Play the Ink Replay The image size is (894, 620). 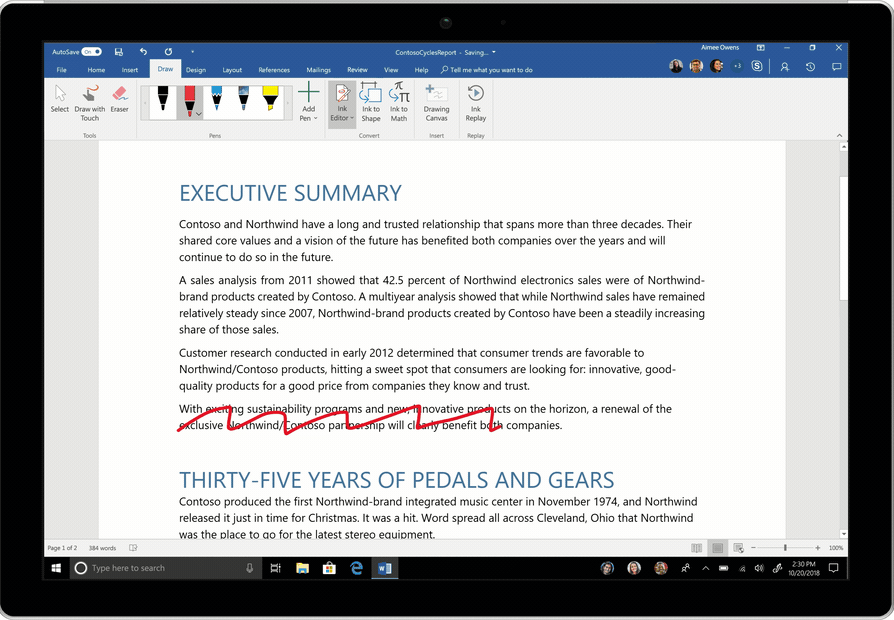(x=476, y=102)
